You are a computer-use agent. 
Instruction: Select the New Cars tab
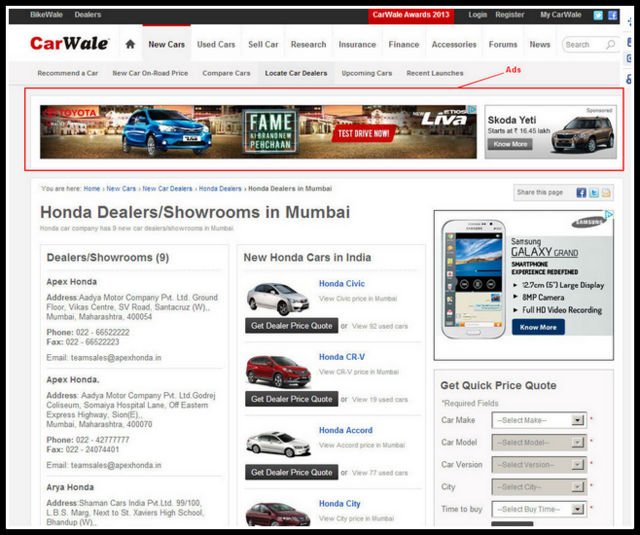[x=167, y=44]
